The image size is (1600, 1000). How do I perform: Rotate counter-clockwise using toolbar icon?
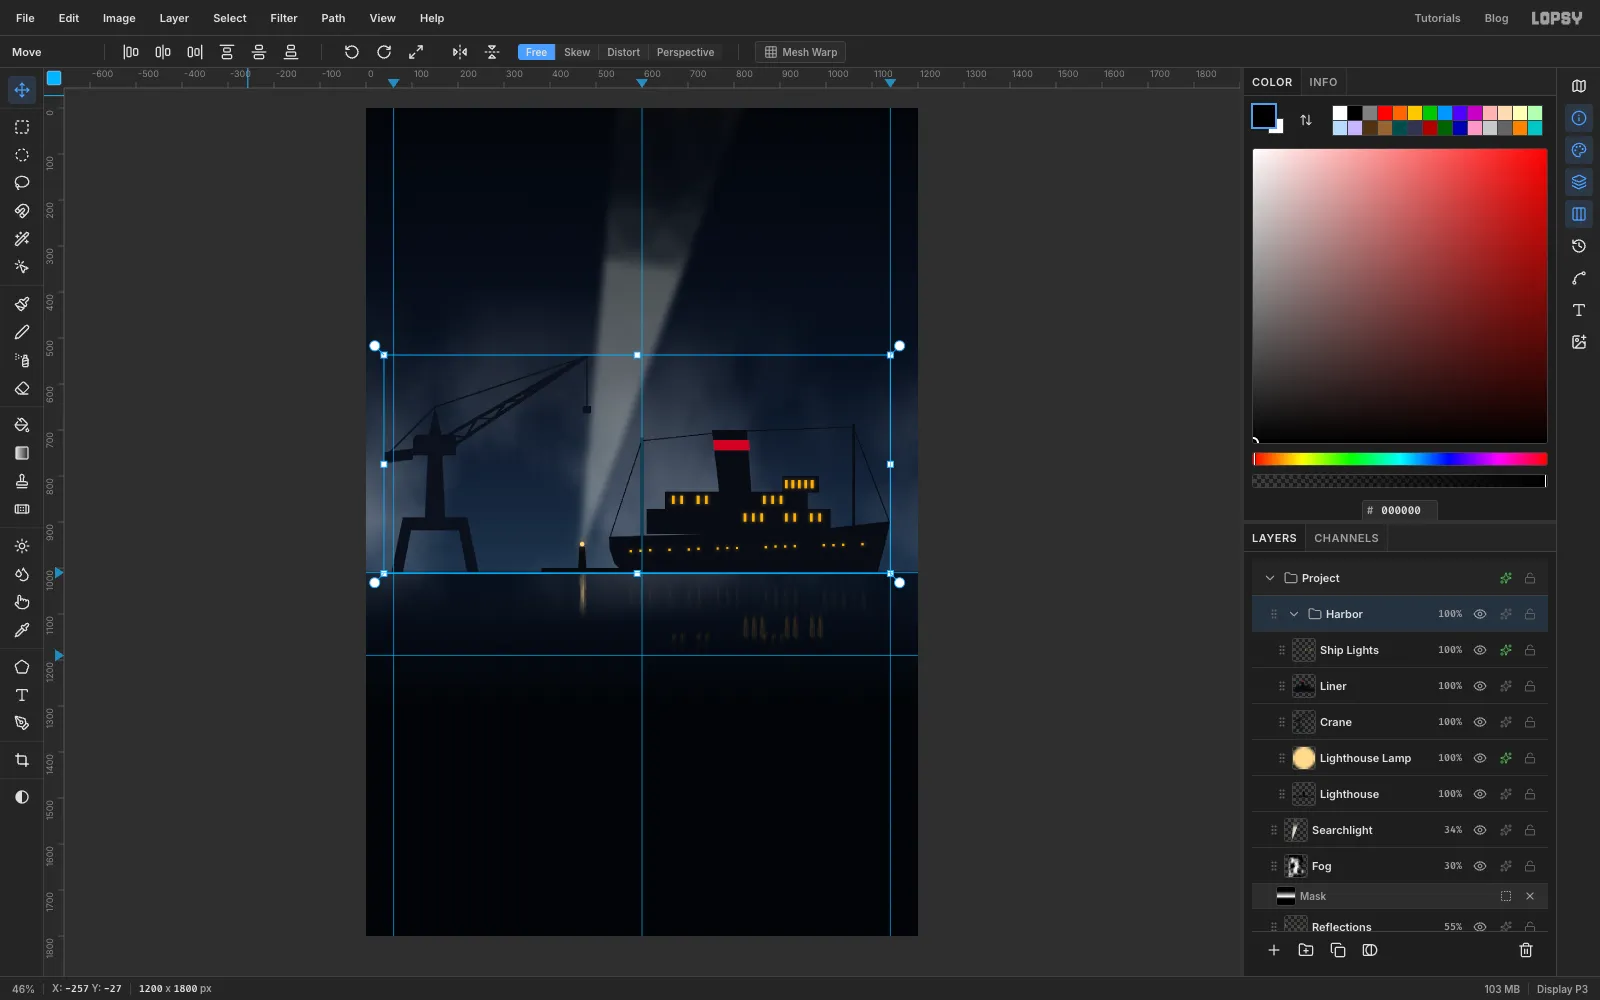tap(352, 52)
